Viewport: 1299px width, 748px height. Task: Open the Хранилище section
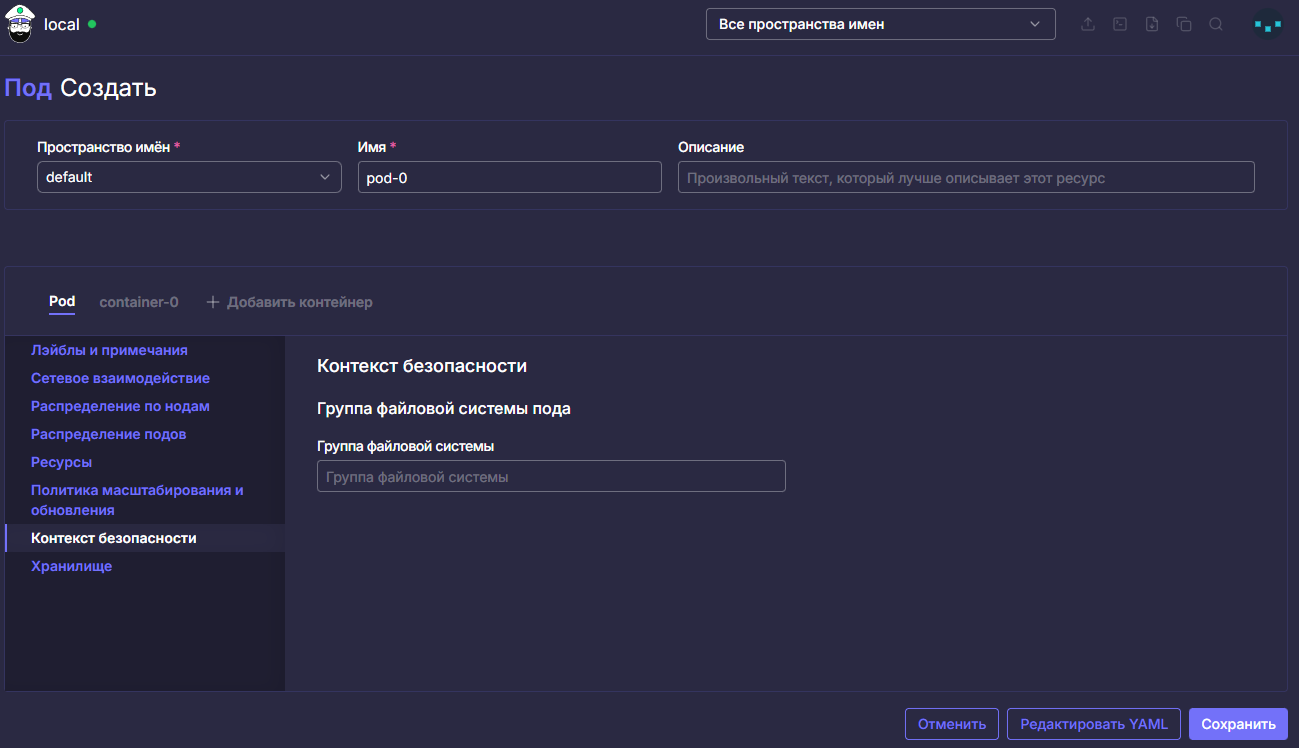point(72,566)
